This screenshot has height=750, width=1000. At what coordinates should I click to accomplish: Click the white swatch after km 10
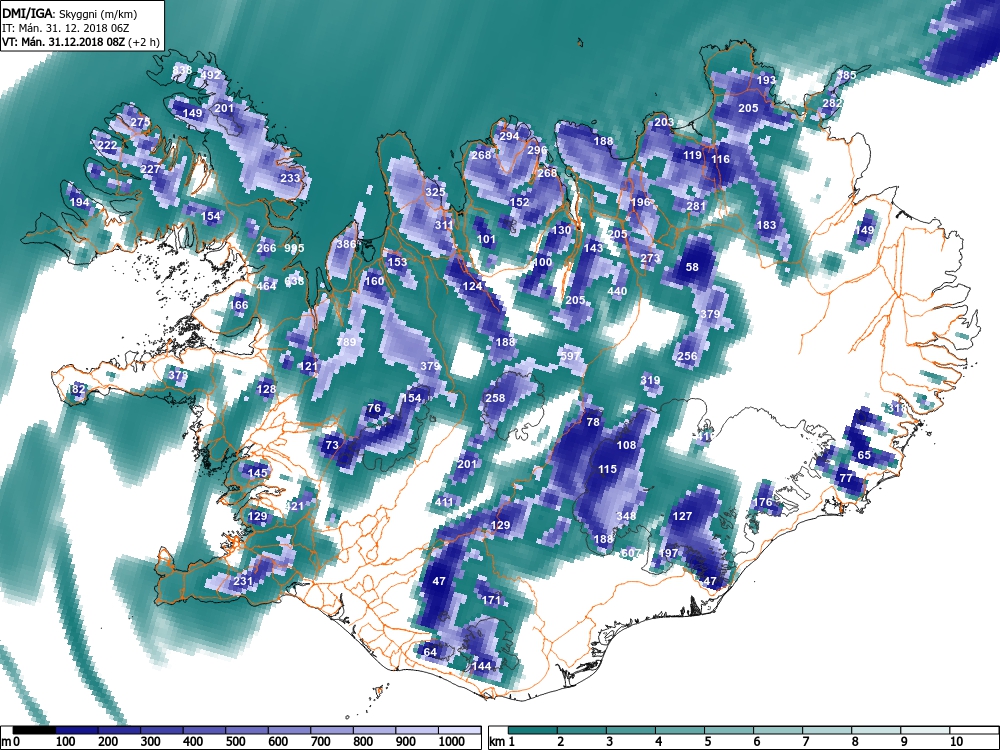[x=973, y=730]
